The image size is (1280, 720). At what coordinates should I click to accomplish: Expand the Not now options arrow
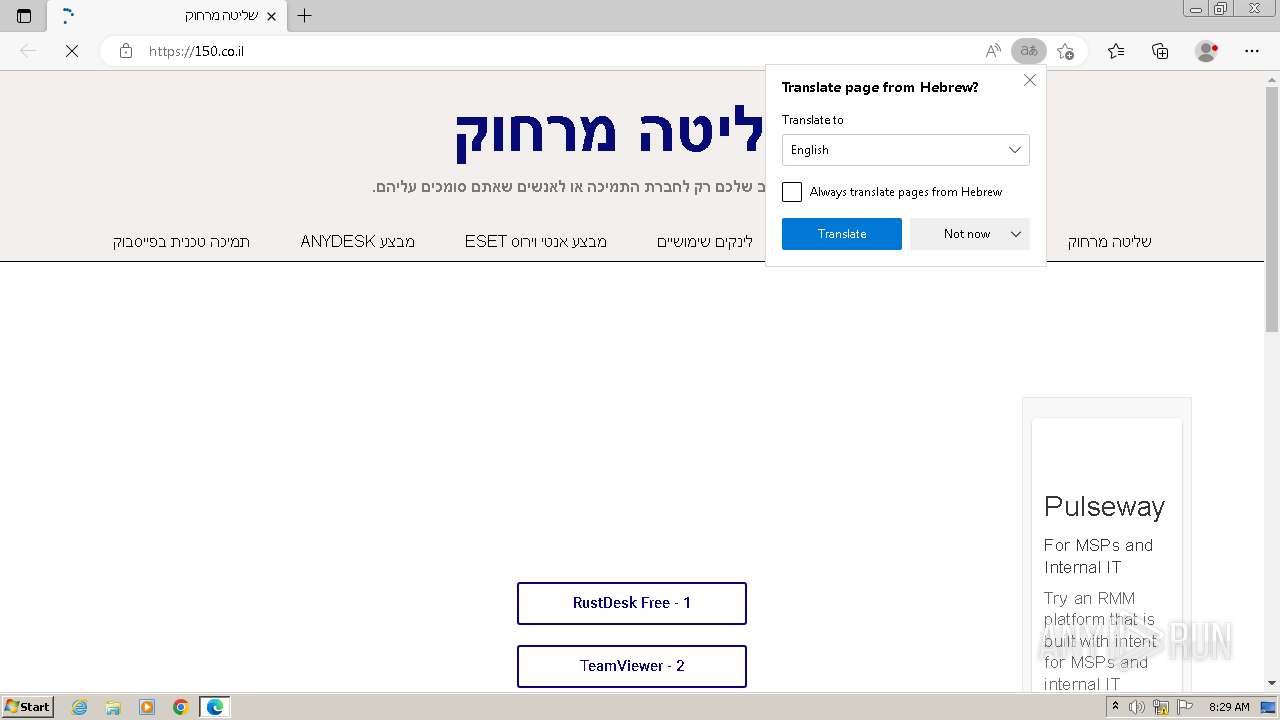coord(1016,234)
